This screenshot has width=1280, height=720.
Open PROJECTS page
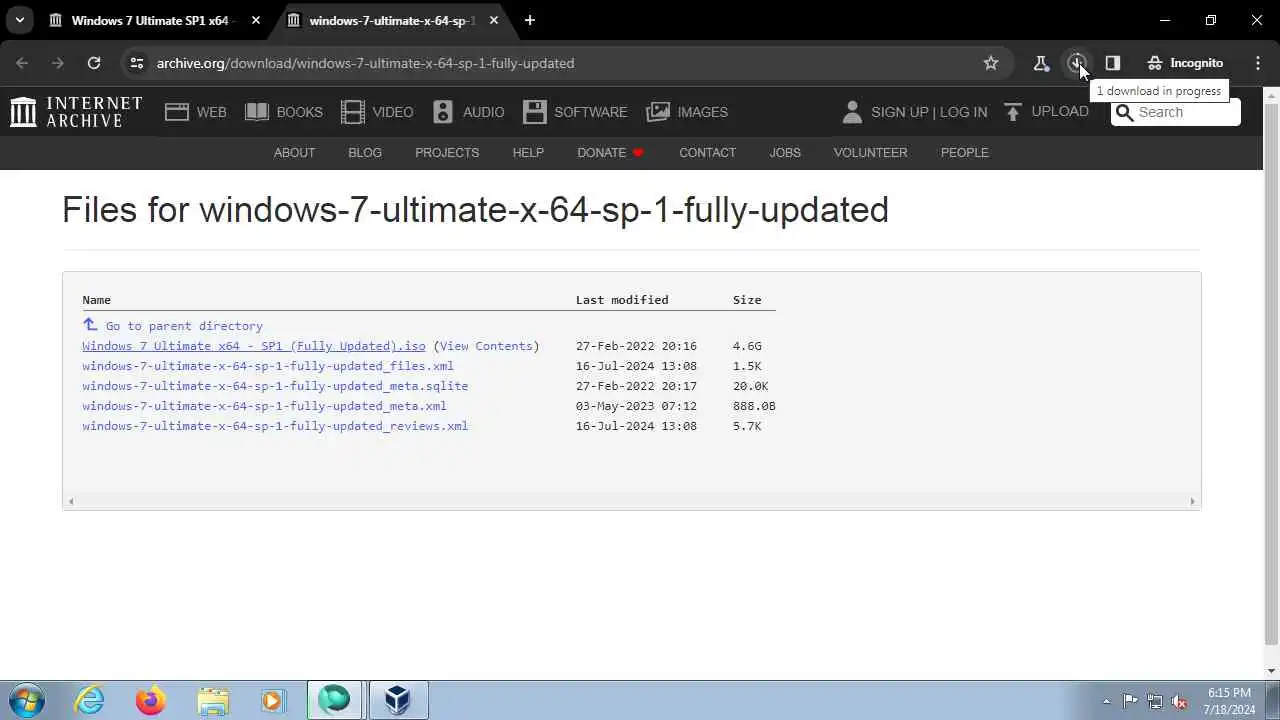click(x=447, y=153)
